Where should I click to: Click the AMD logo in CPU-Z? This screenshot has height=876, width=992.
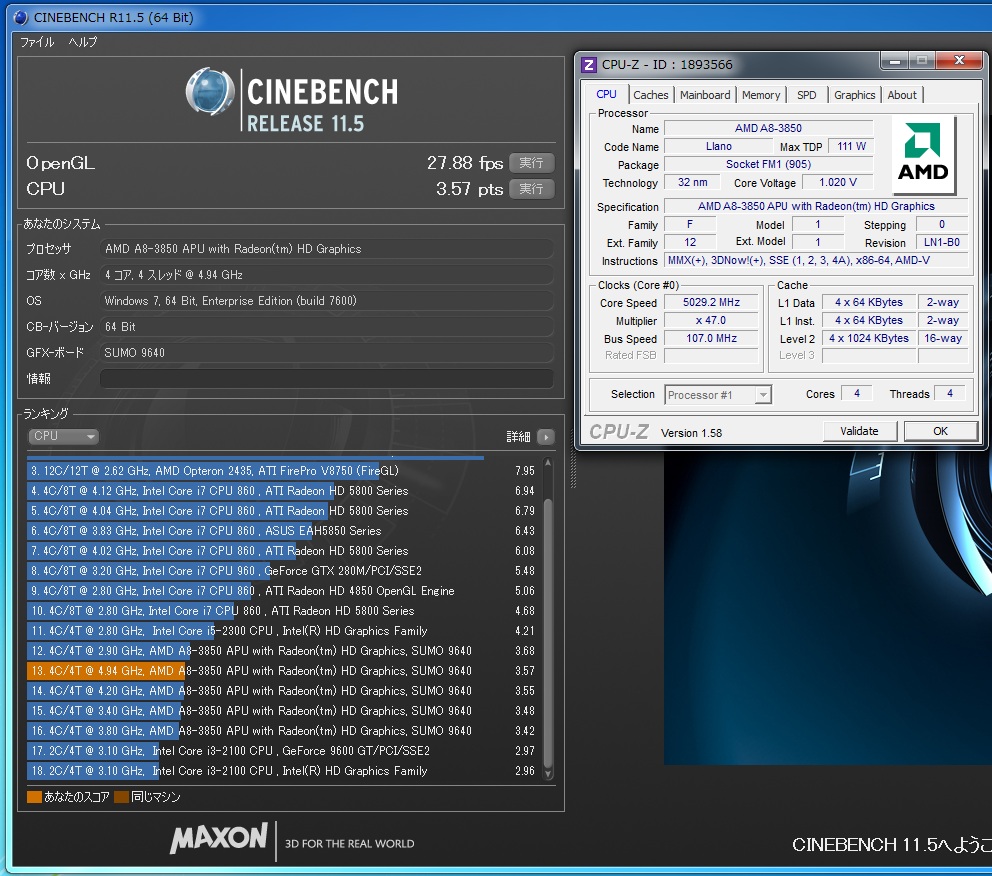(923, 155)
